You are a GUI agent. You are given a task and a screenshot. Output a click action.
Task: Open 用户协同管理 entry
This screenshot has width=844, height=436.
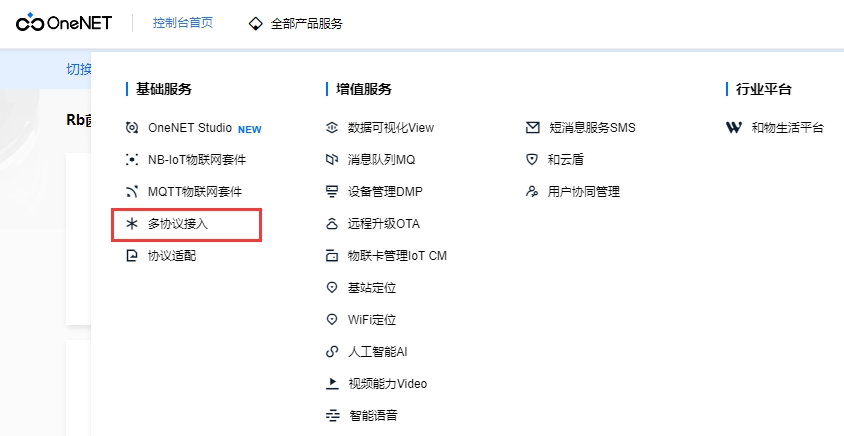point(584,192)
